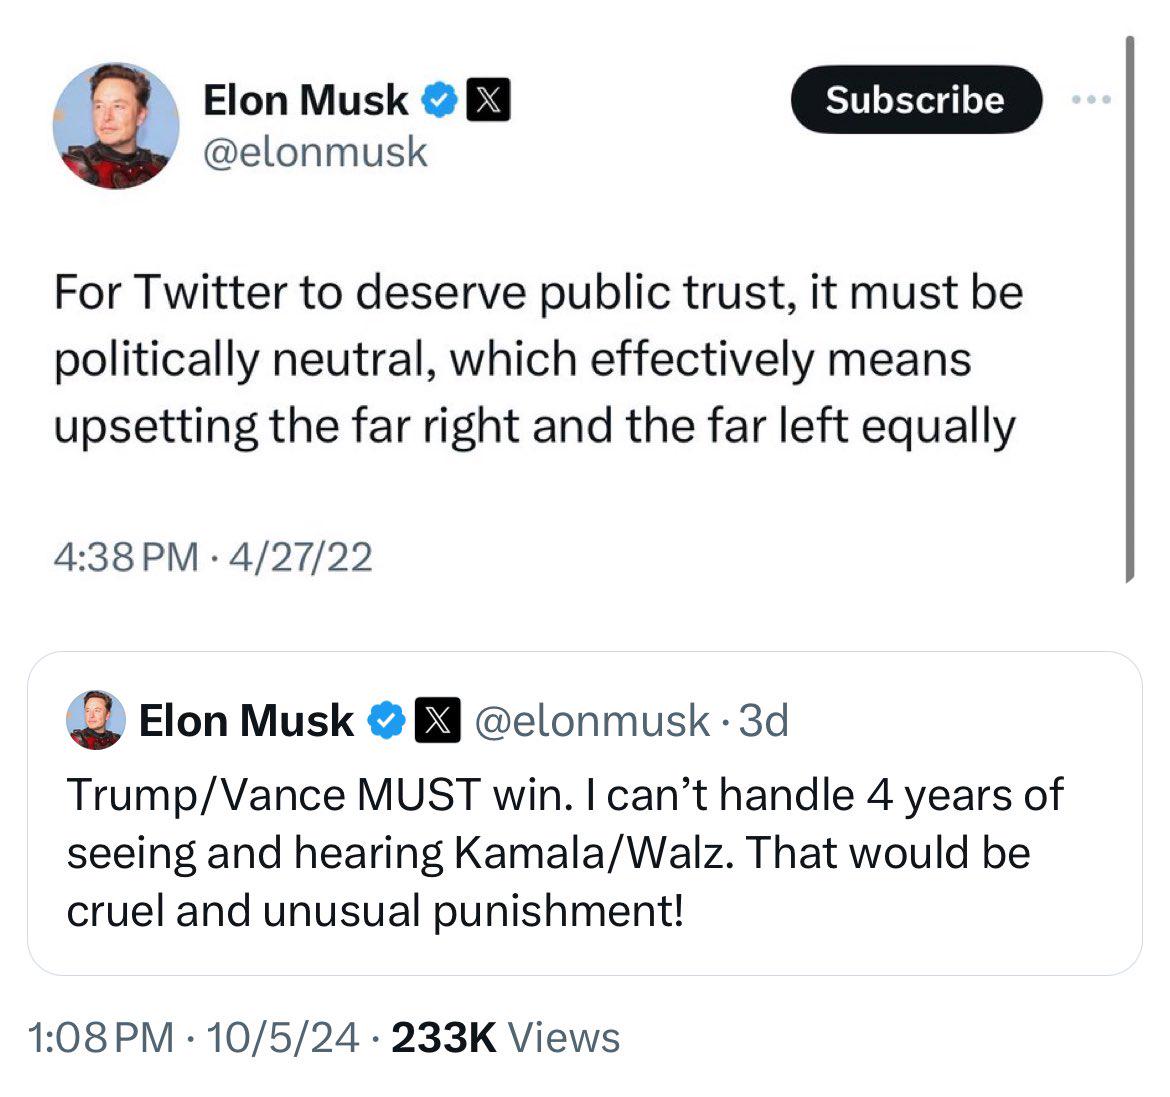View the 233K Views count

(505, 1037)
